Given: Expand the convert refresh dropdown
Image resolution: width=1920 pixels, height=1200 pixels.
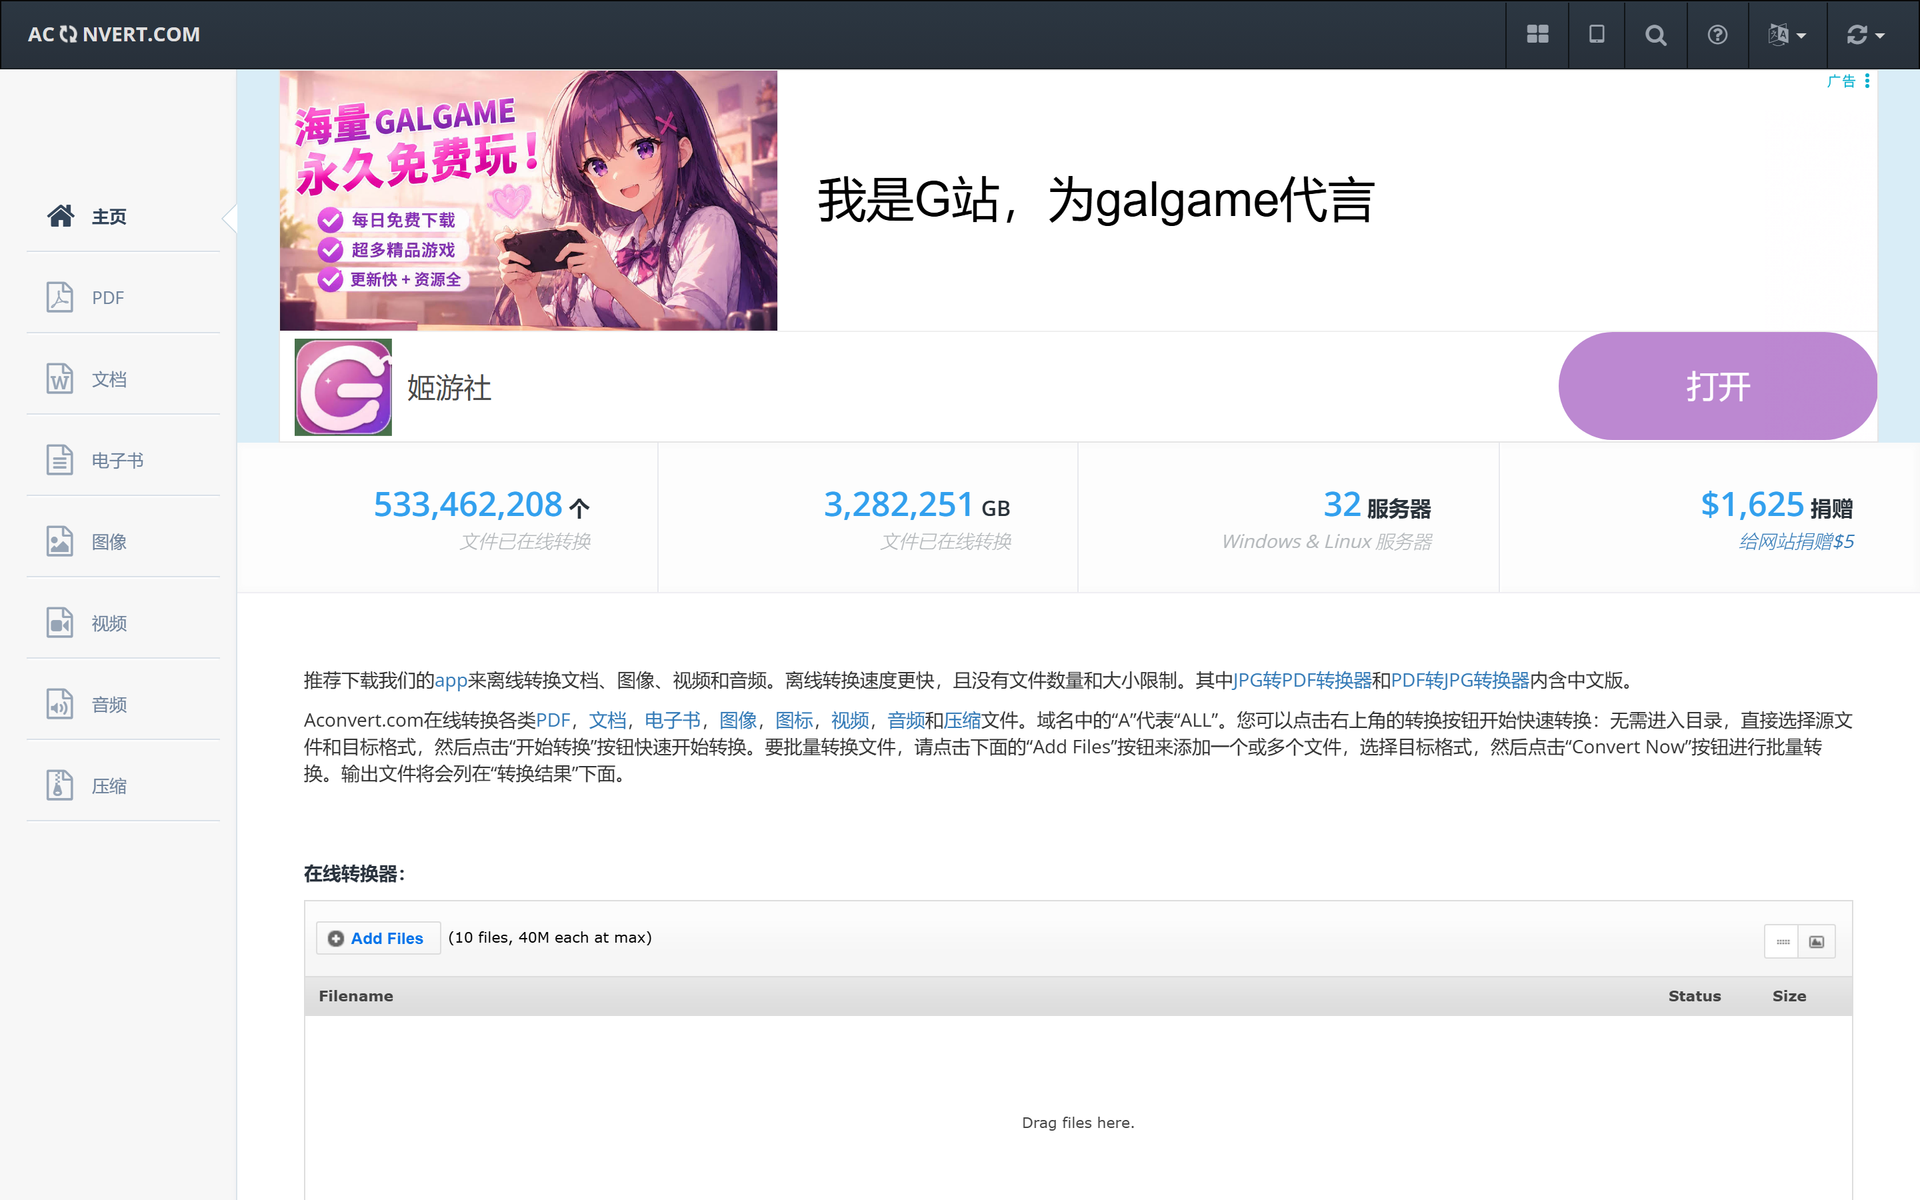Looking at the screenshot, I should [x=1865, y=35].
